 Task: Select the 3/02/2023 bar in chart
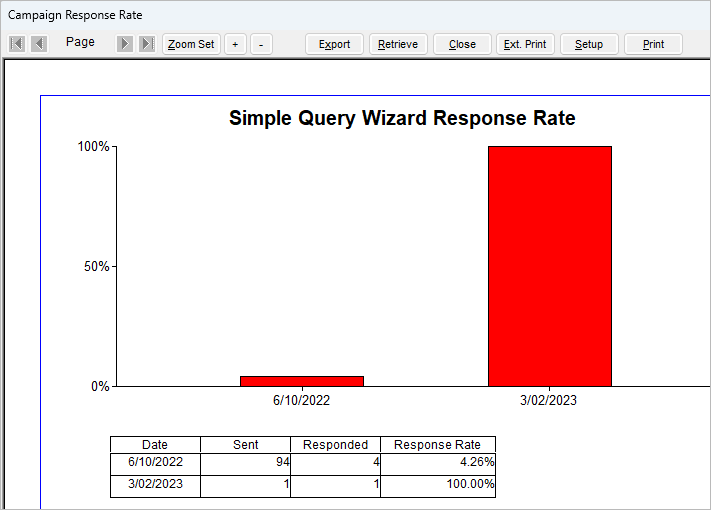550,267
